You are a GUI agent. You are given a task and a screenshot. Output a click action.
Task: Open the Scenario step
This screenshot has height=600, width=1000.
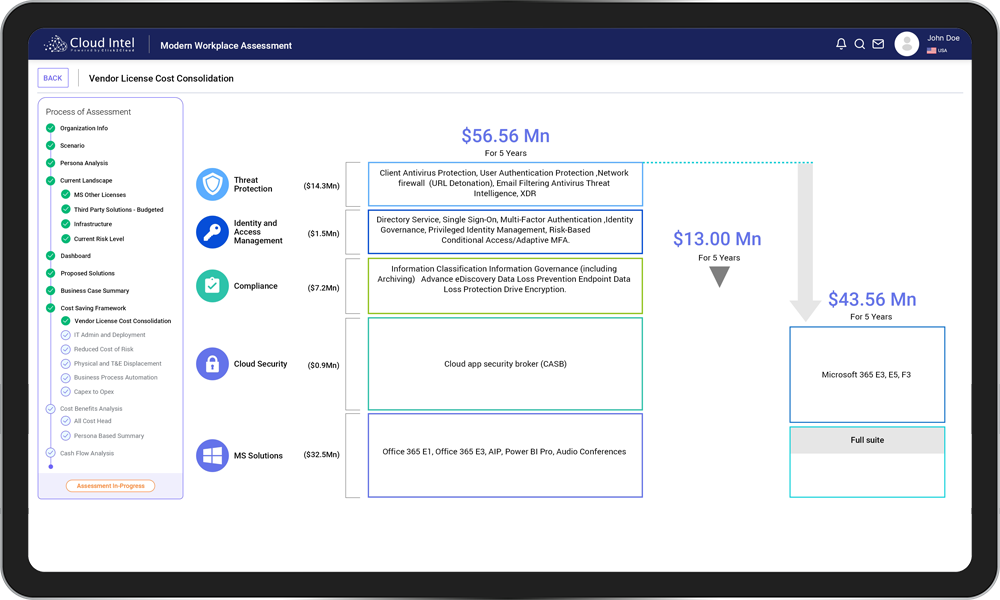pyautogui.click(x=72, y=145)
